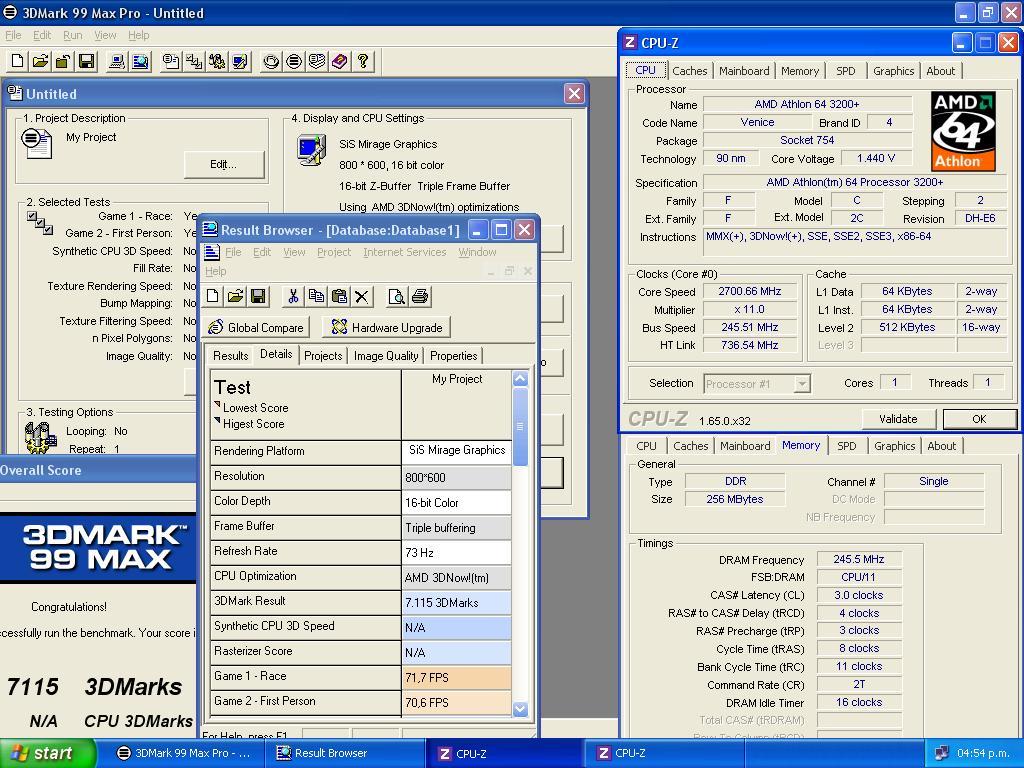Switch to Result Browser taskbar item

pyautogui.click(x=346, y=753)
